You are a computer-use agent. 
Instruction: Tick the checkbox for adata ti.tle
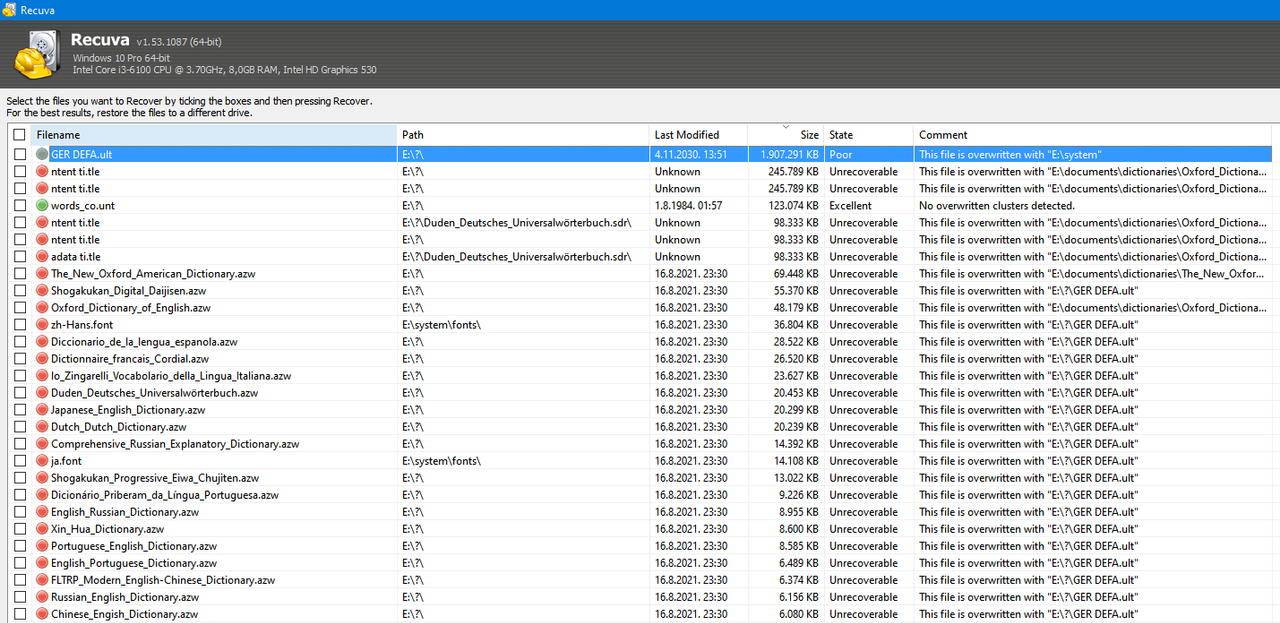point(19,257)
